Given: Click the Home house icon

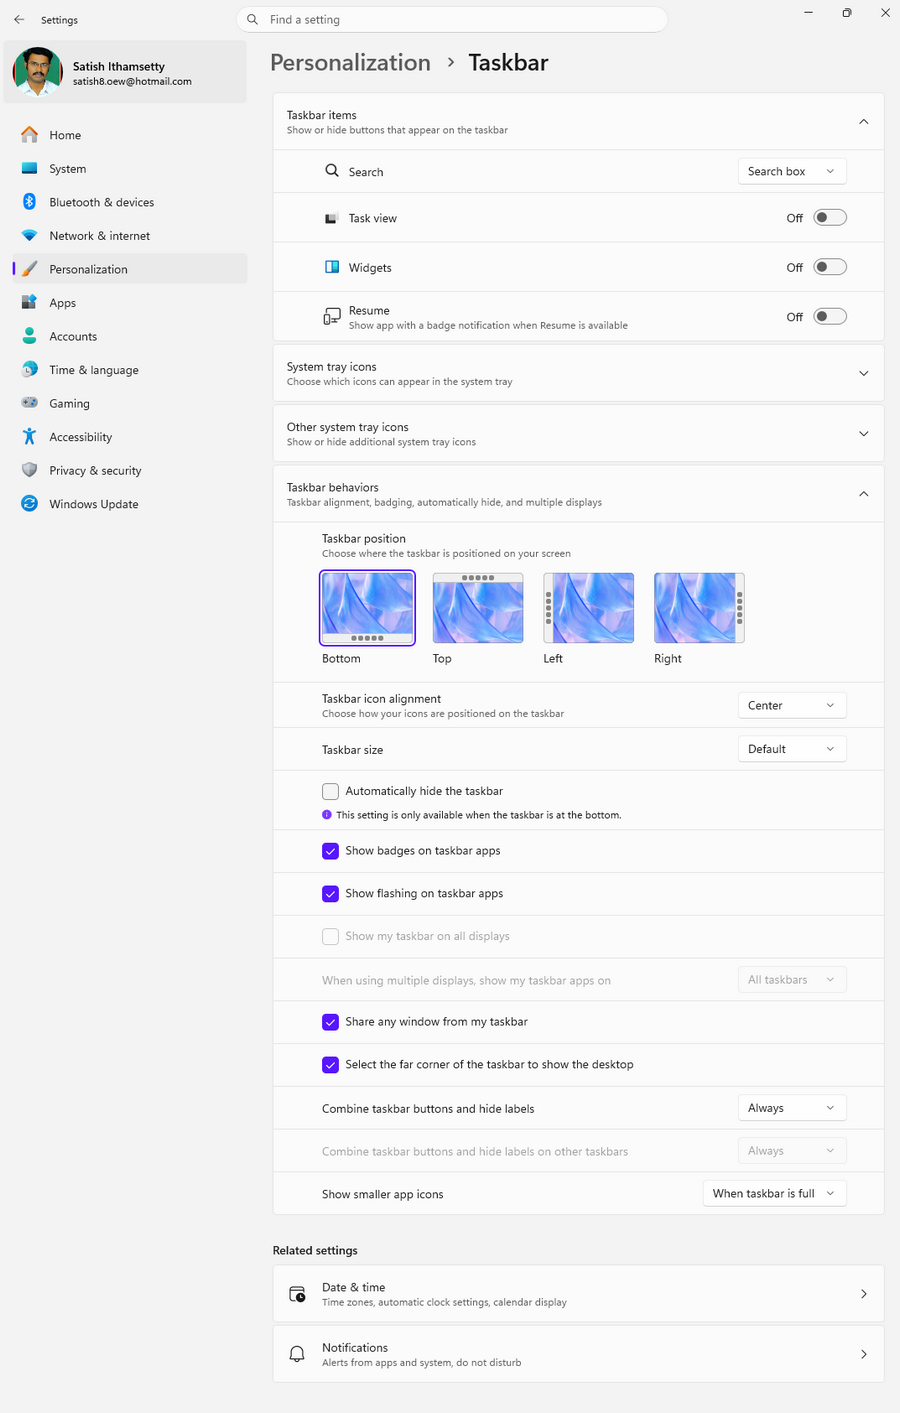Looking at the screenshot, I should (30, 135).
